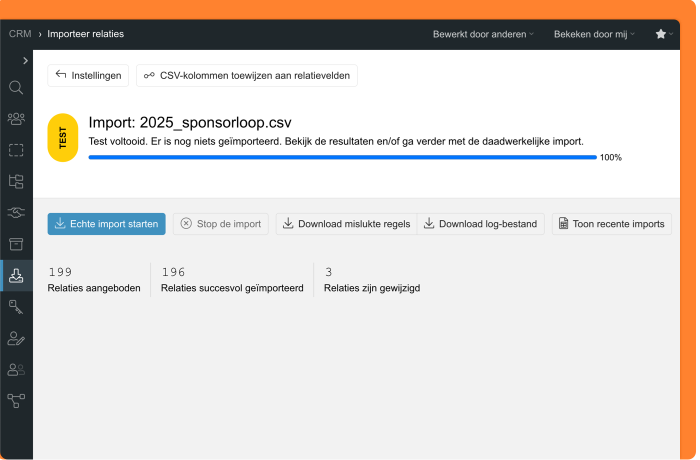Open the relations group icon in sidebar
700x460 pixels.
coord(16,119)
